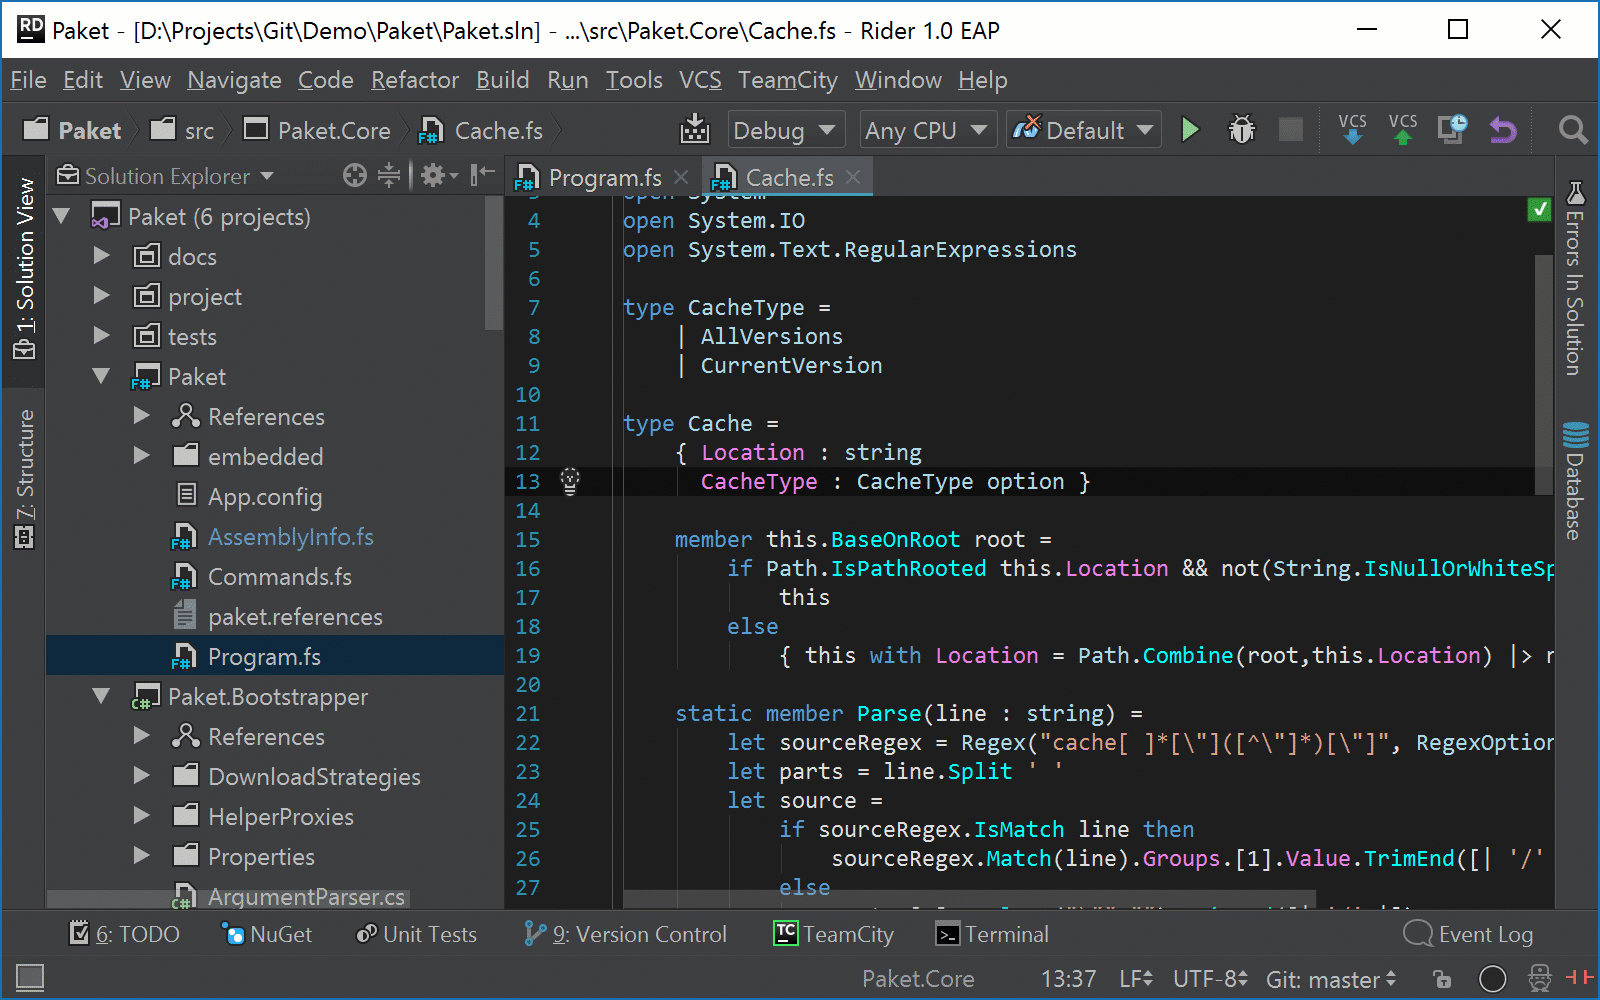Open the search everywhere magnifier
Image resolution: width=1600 pixels, height=1000 pixels.
coord(1572,130)
